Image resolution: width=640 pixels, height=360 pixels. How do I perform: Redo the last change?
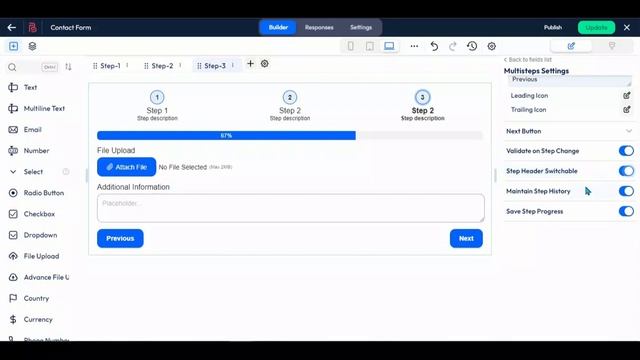pyautogui.click(x=453, y=46)
